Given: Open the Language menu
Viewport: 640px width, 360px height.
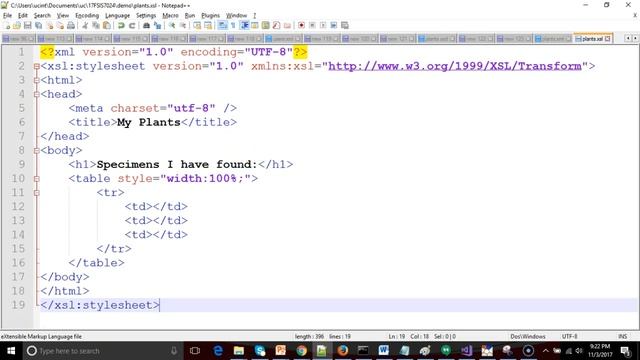Looking at the screenshot, I should click(x=117, y=16).
